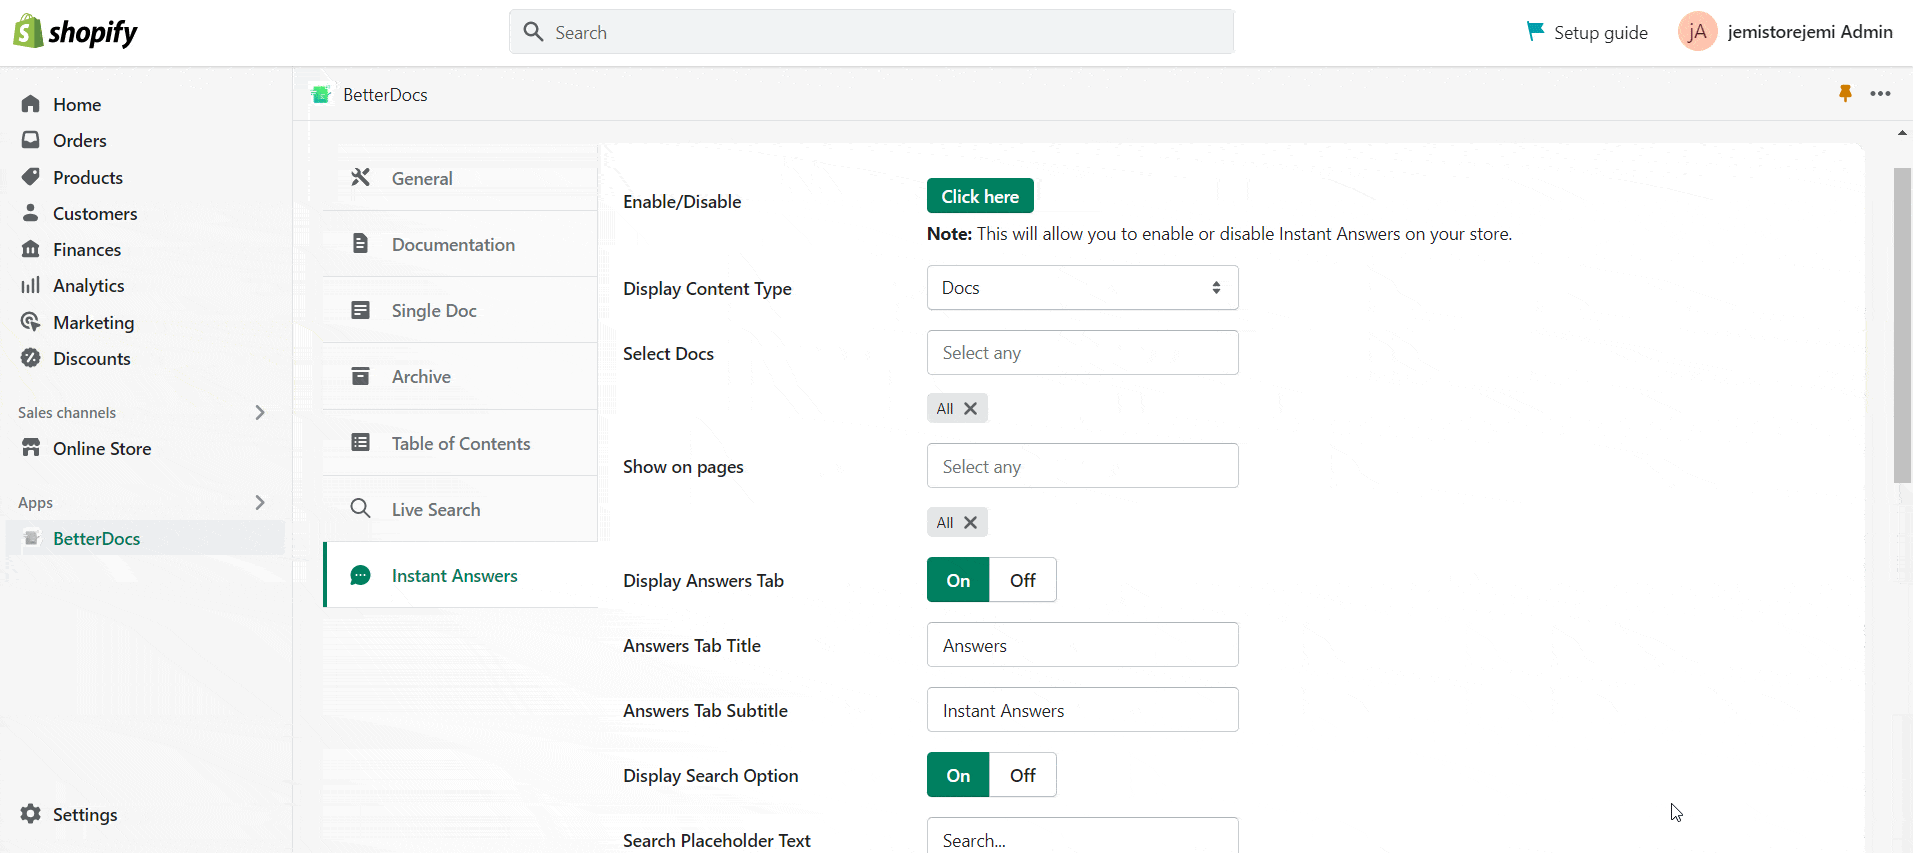Click the Instant Answers chat bubble icon
This screenshot has height=853, width=1913.
click(361, 575)
